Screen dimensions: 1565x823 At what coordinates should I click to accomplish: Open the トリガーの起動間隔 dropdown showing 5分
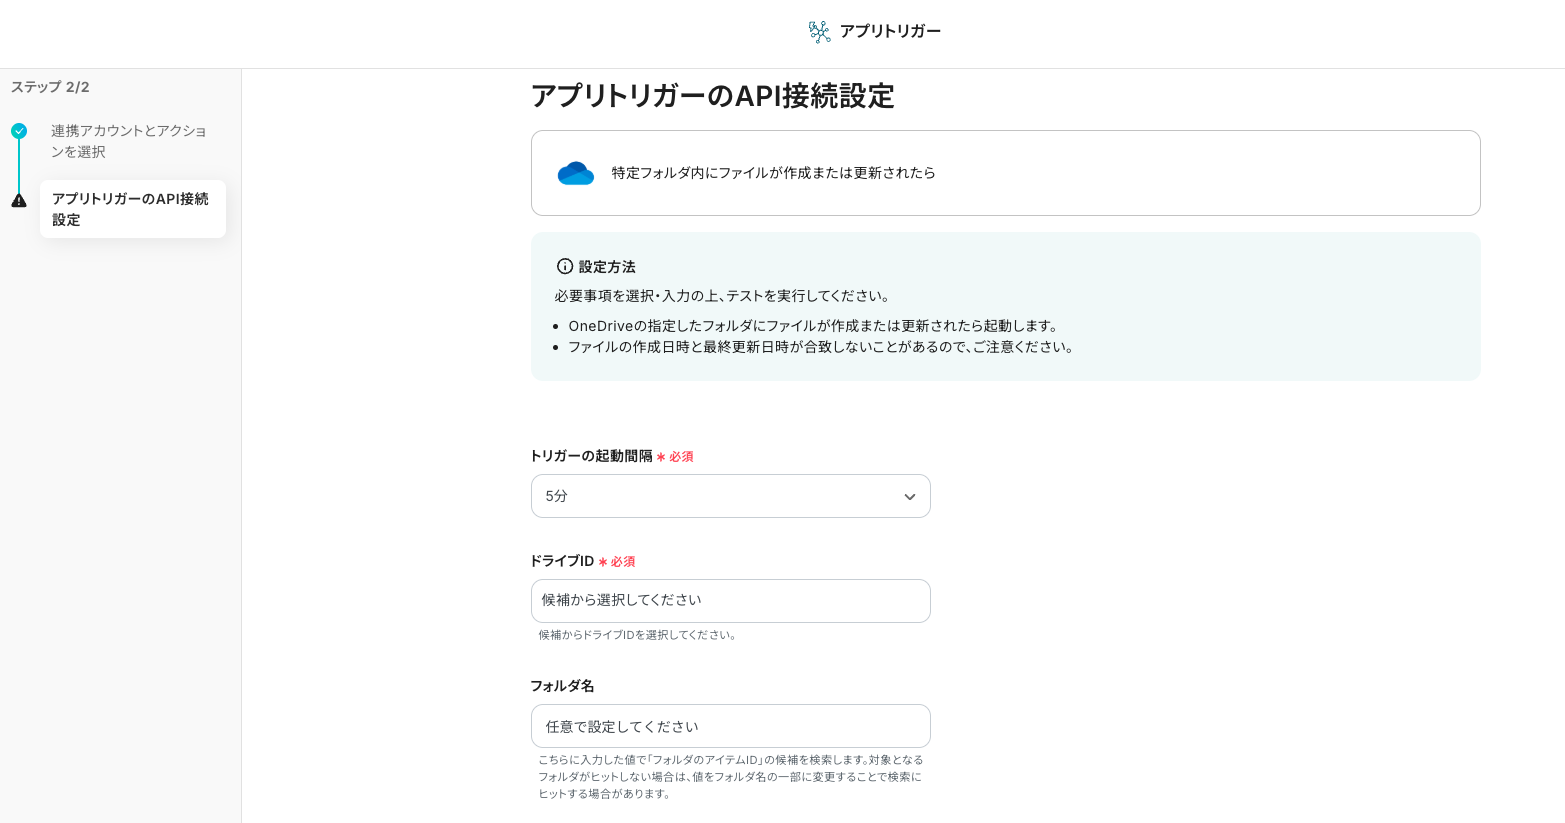click(730, 496)
